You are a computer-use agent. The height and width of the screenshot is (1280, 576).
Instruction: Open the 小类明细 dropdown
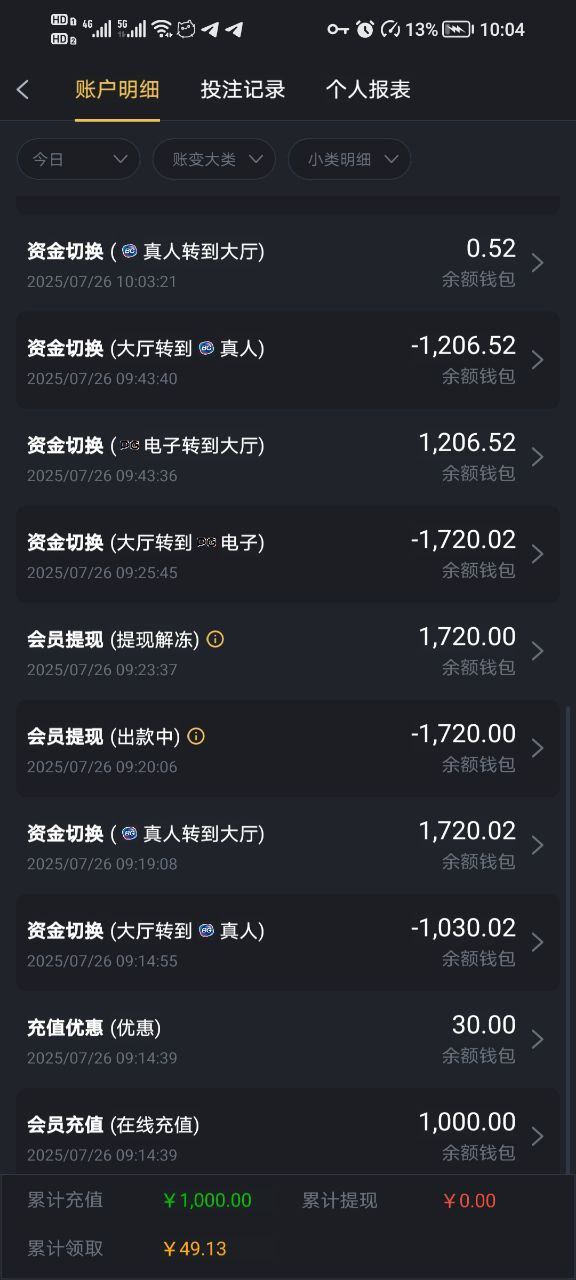350,159
